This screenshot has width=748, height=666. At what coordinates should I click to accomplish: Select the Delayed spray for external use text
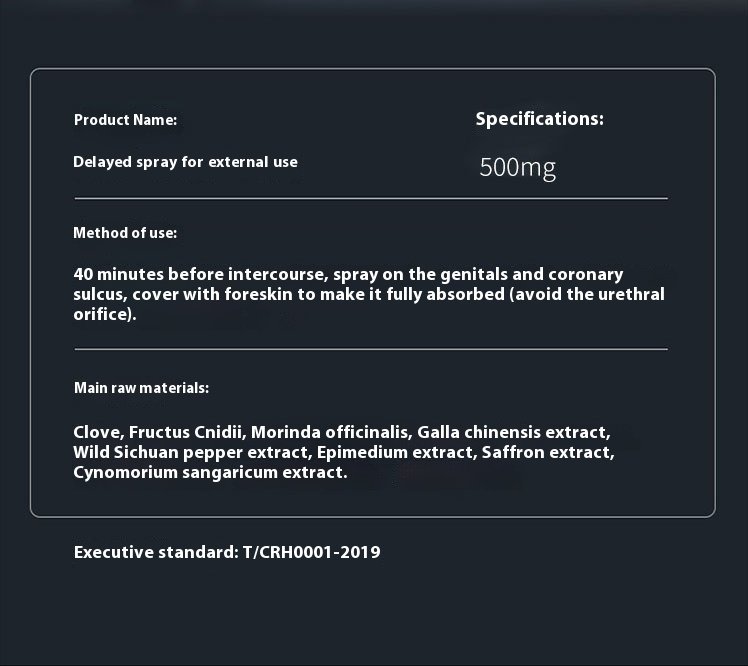(185, 163)
